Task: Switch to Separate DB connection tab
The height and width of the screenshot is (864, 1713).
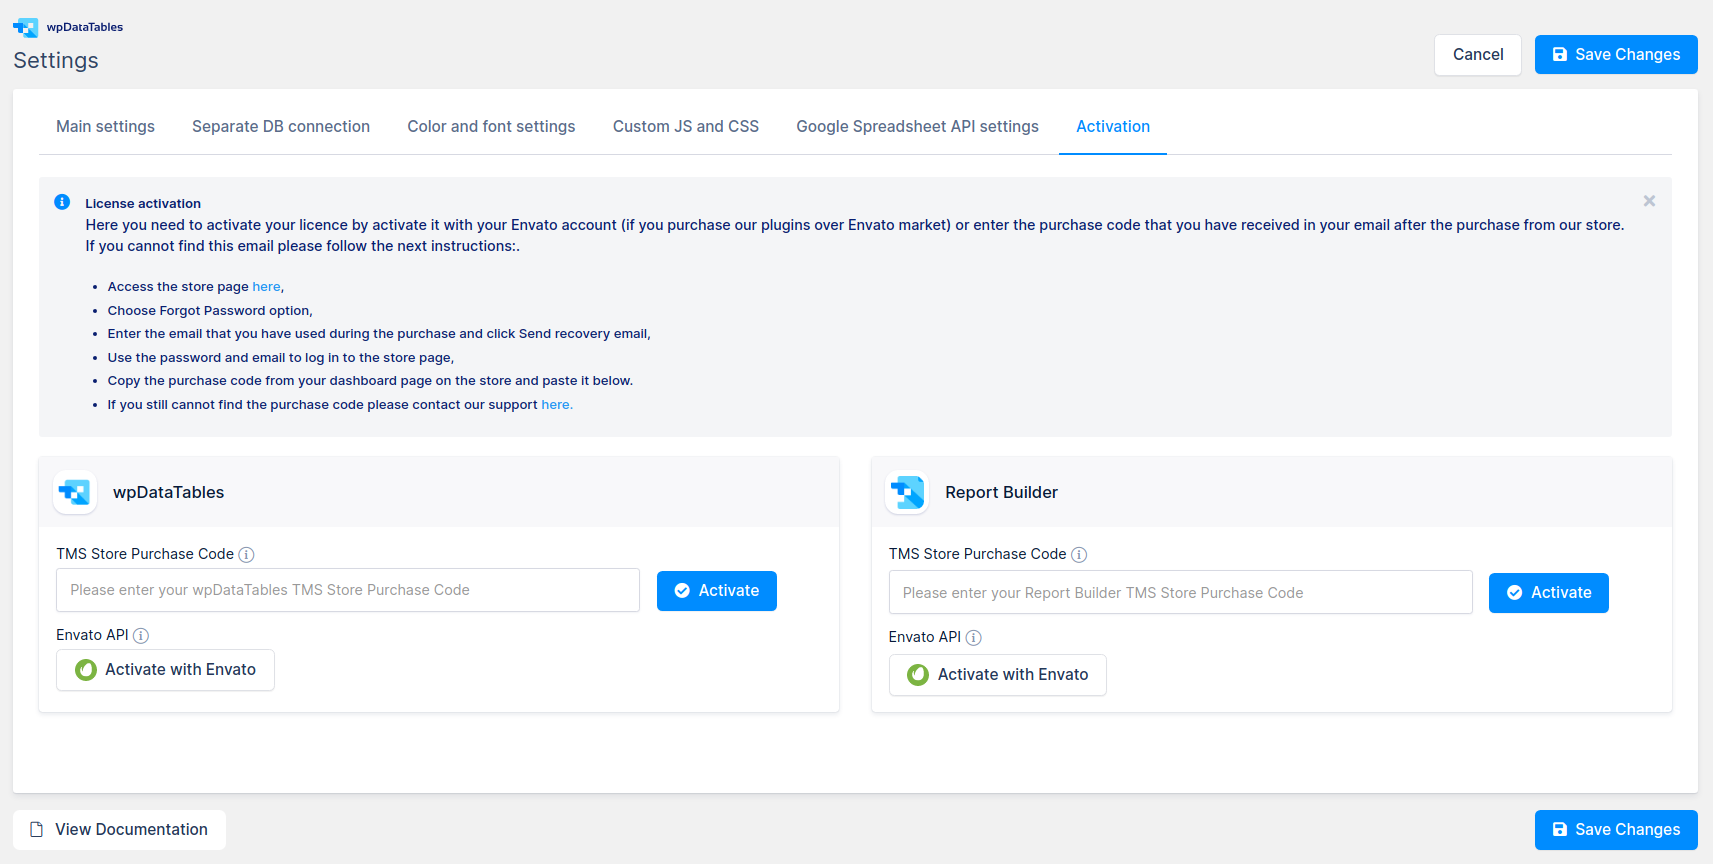Action: pos(281,126)
